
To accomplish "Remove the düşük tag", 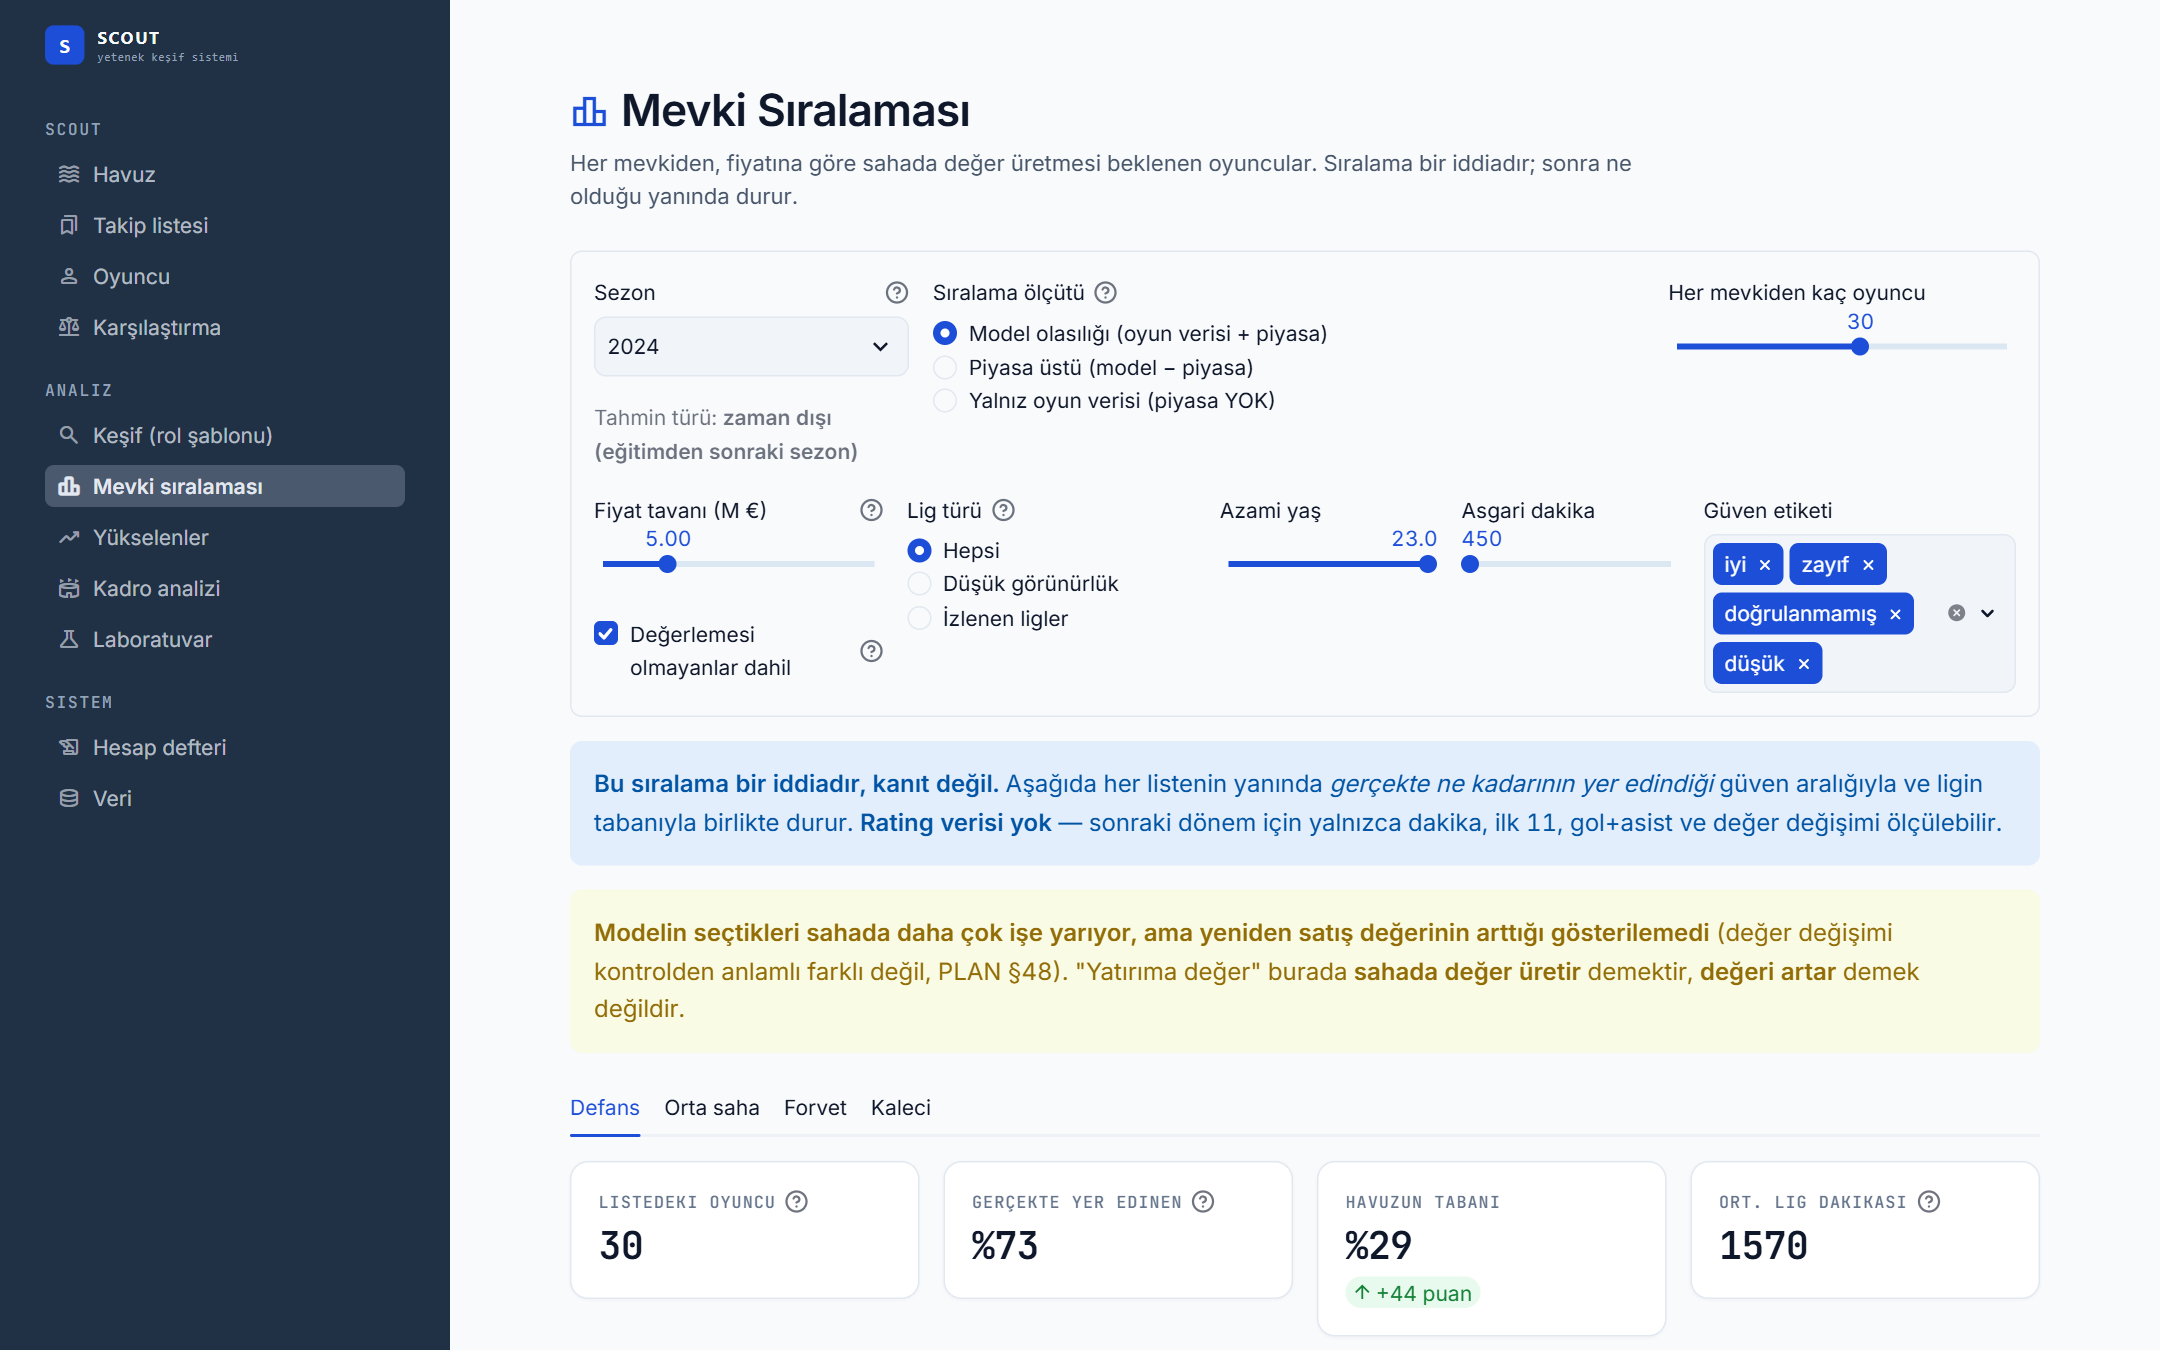I will (x=1803, y=664).
